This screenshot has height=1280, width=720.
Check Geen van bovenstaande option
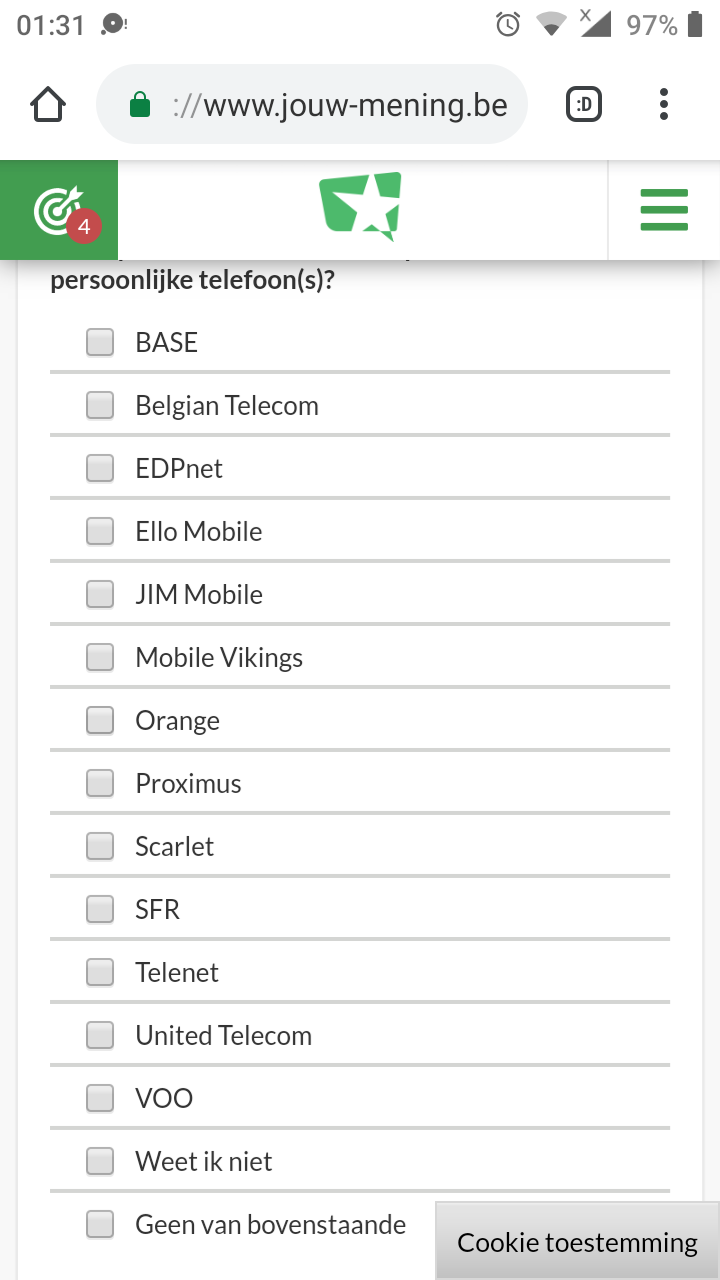(x=100, y=1225)
